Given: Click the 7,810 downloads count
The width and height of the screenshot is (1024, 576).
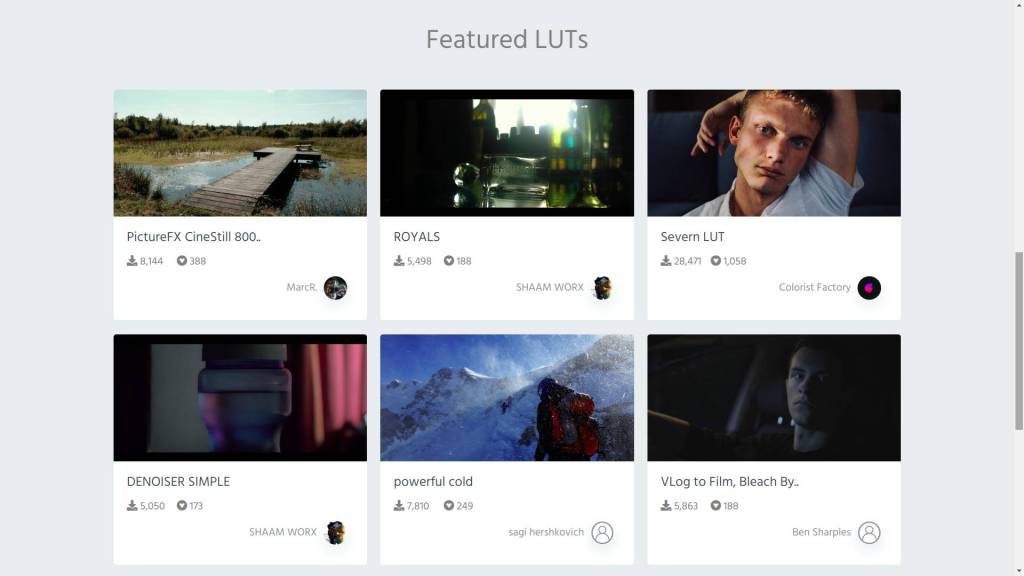Looking at the screenshot, I should pos(418,506).
